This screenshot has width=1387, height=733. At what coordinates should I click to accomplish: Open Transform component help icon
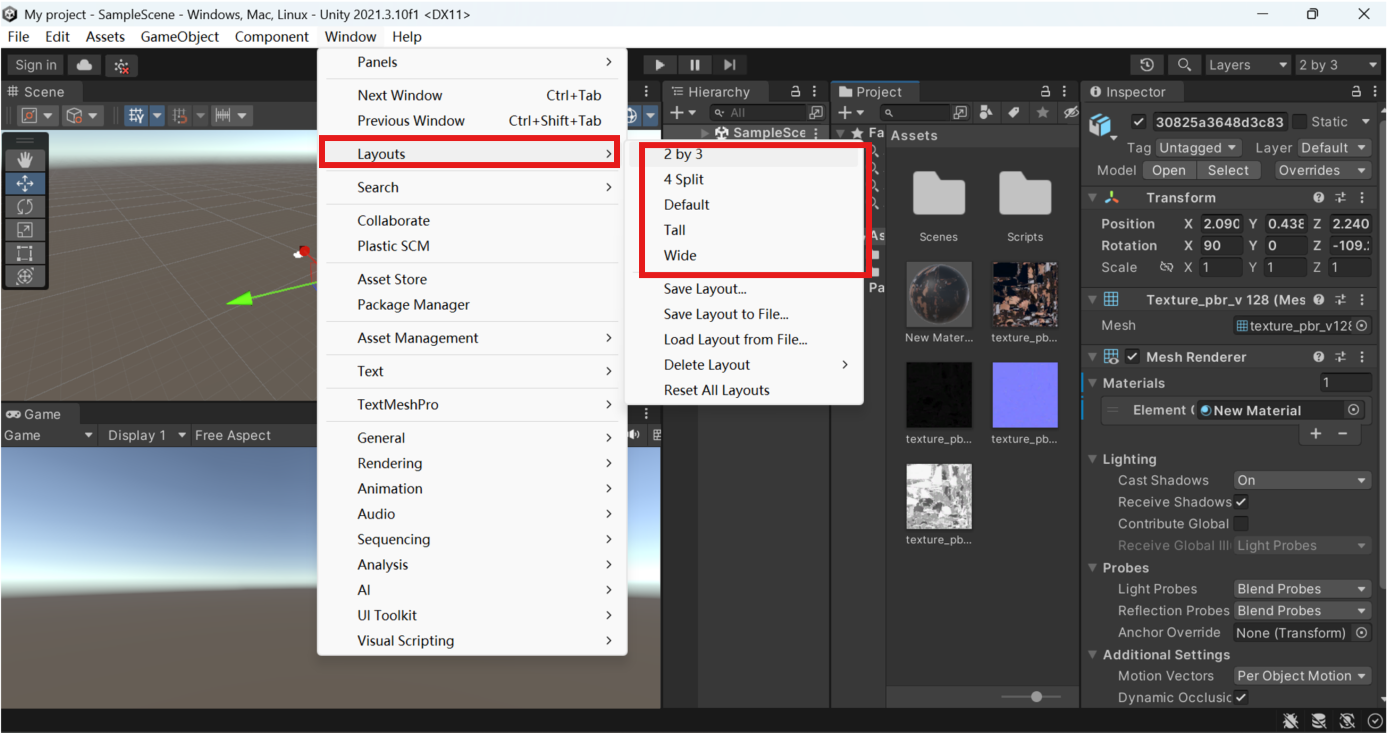click(1319, 198)
